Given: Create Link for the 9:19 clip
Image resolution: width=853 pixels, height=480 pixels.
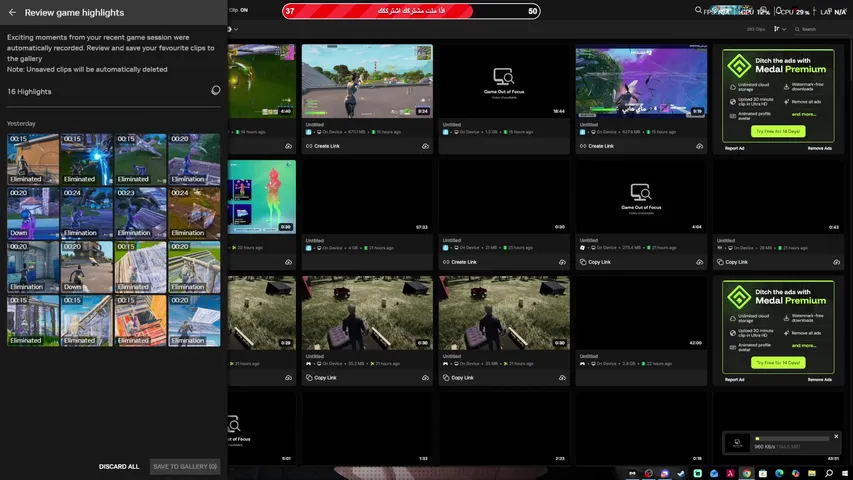Looking at the screenshot, I should pyautogui.click(x=597, y=146).
